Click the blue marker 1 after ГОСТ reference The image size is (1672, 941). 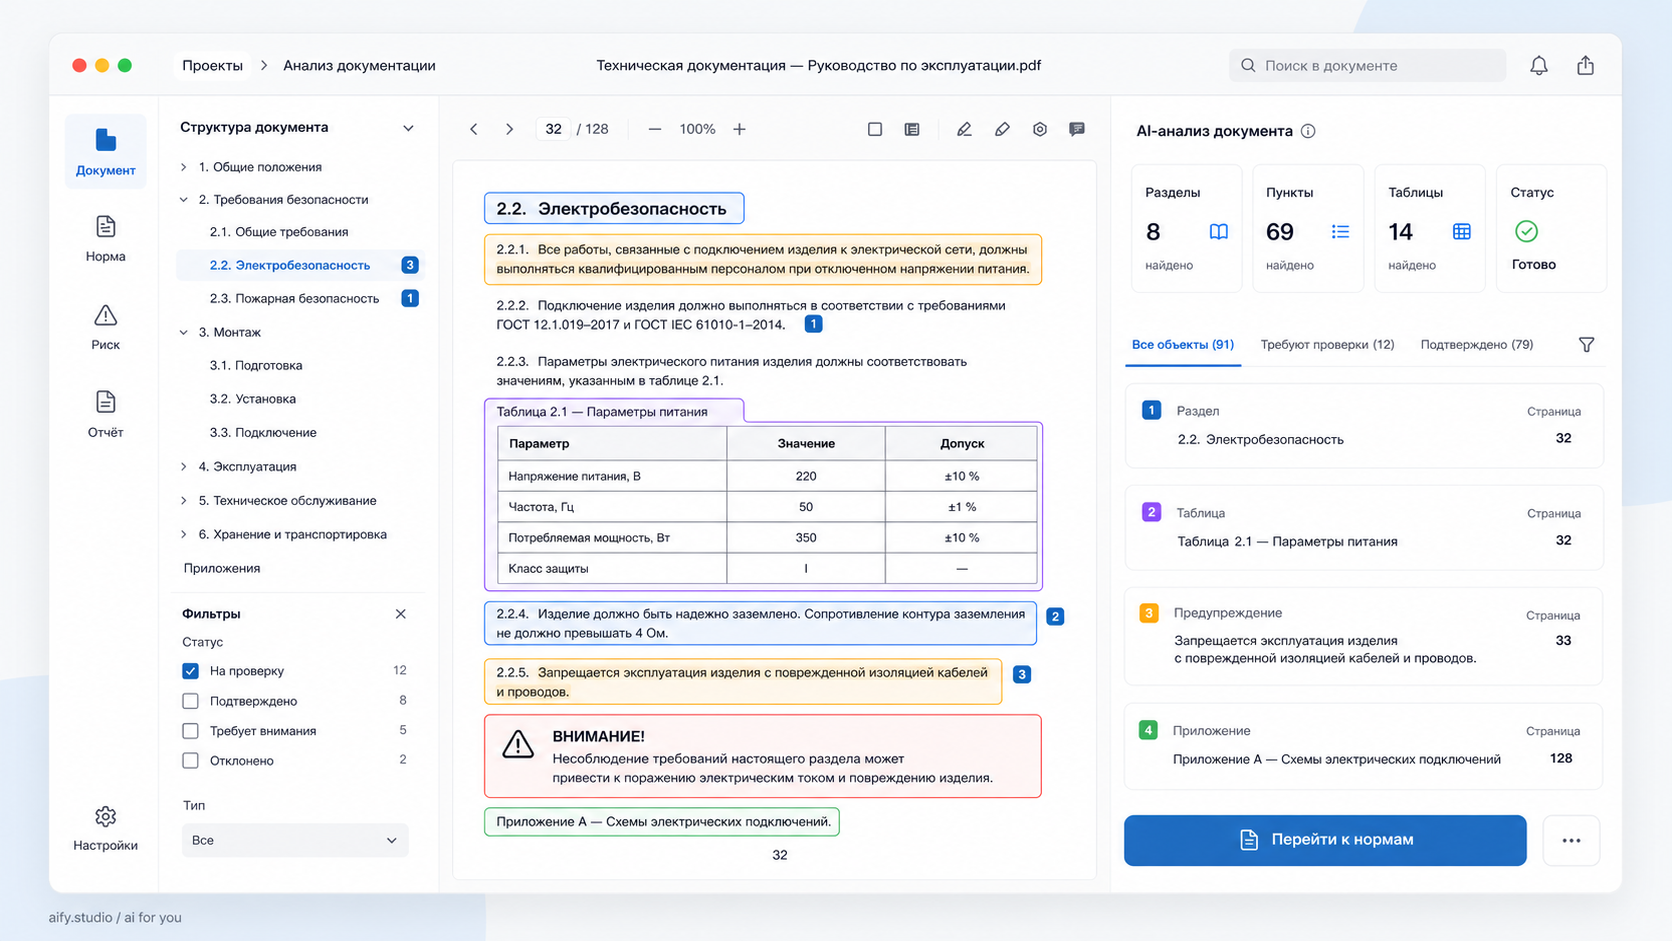pyautogui.click(x=813, y=324)
